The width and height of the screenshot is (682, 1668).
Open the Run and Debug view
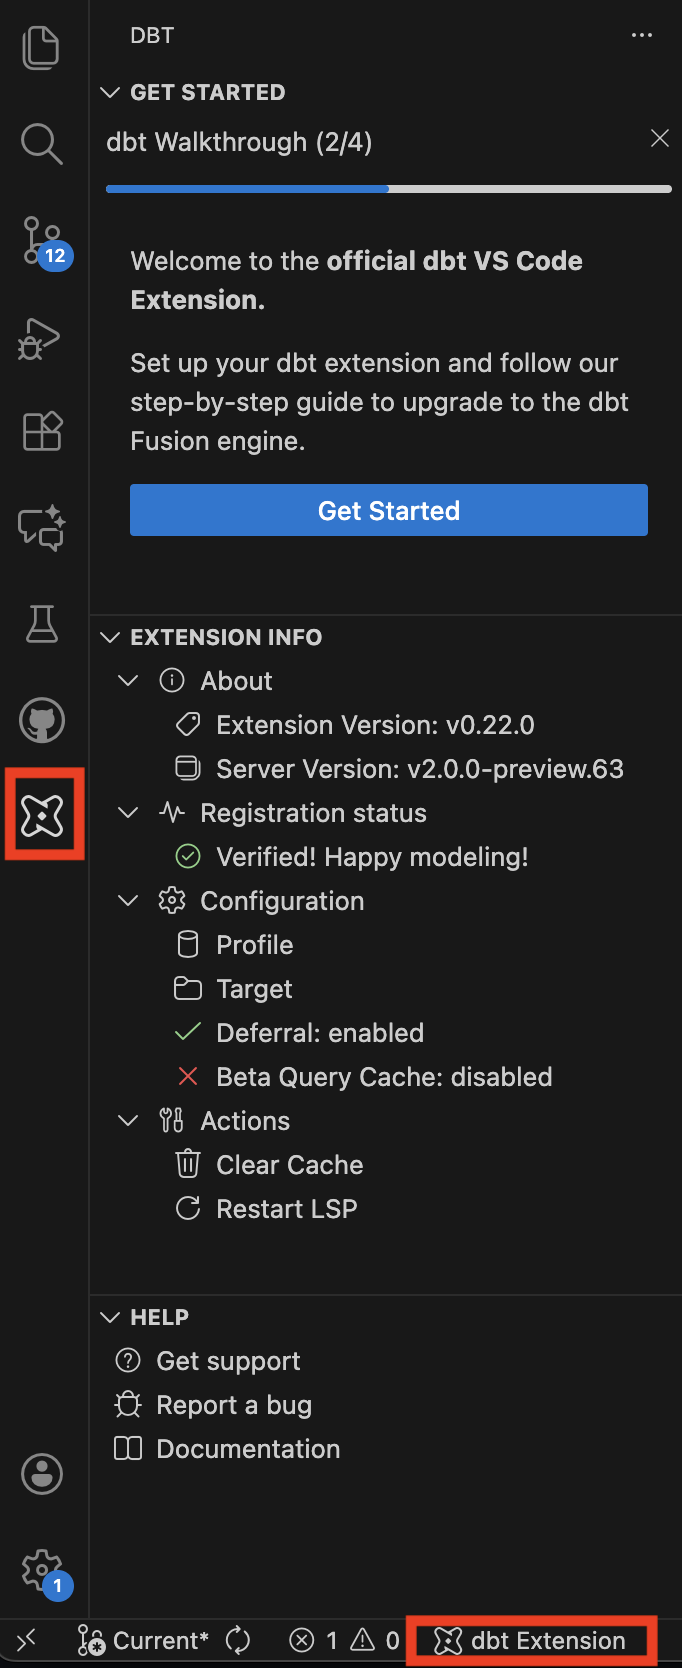click(41, 338)
